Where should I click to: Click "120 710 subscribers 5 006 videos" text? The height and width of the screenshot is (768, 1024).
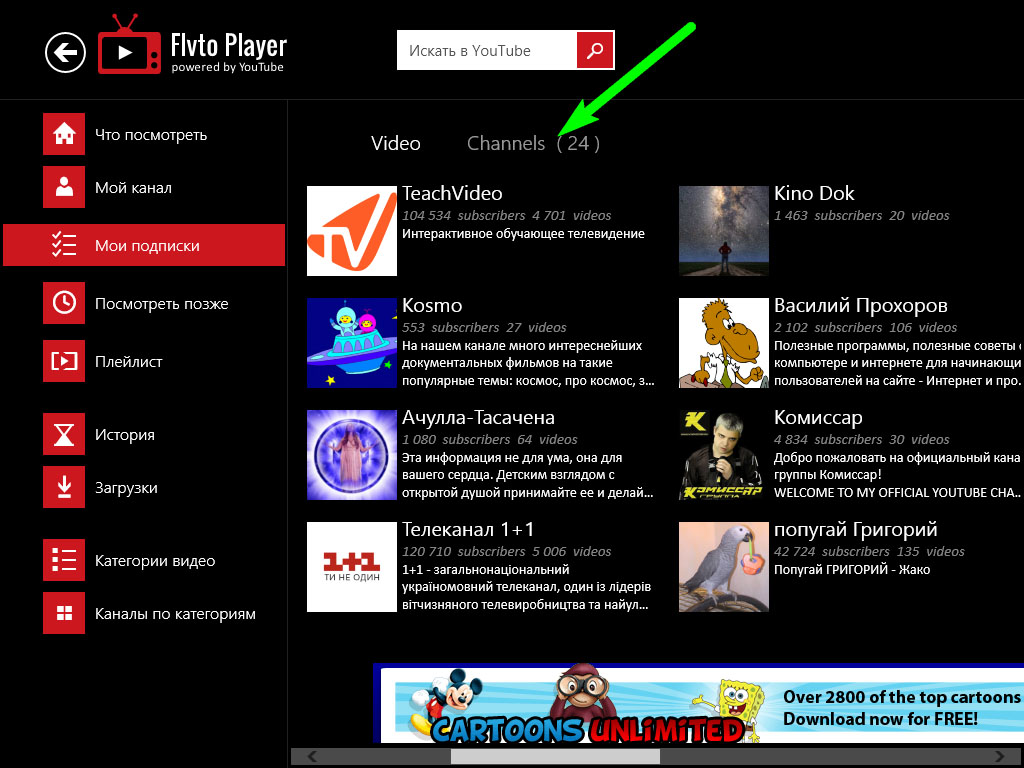pos(507,552)
